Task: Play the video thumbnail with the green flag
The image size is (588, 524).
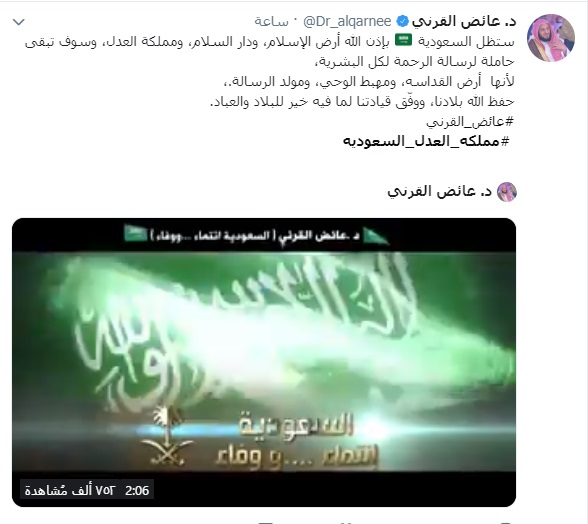Action: pos(264,362)
